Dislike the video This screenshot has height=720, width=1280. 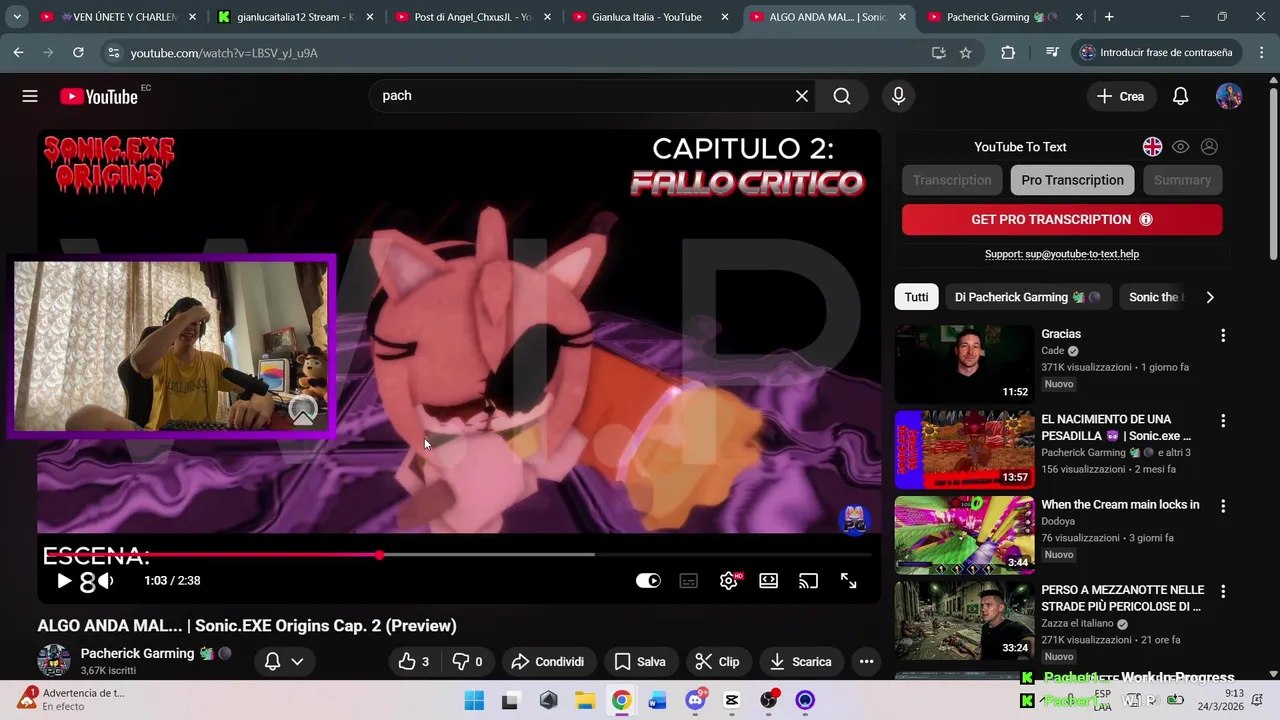tap(467, 662)
